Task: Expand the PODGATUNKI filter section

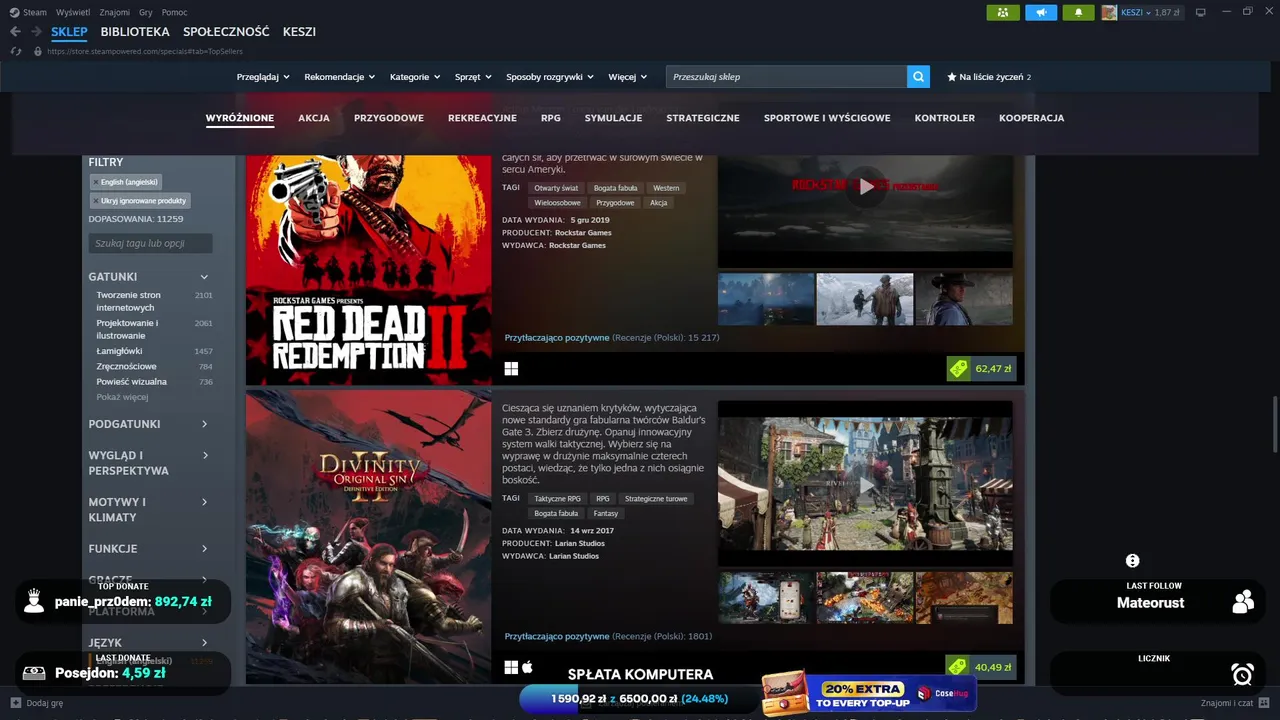Action: (204, 424)
